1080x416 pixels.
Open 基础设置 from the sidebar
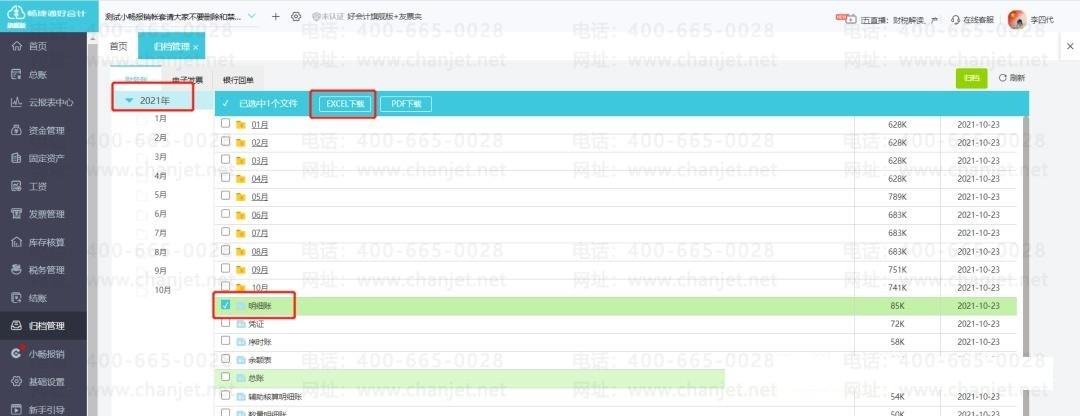coord(40,382)
